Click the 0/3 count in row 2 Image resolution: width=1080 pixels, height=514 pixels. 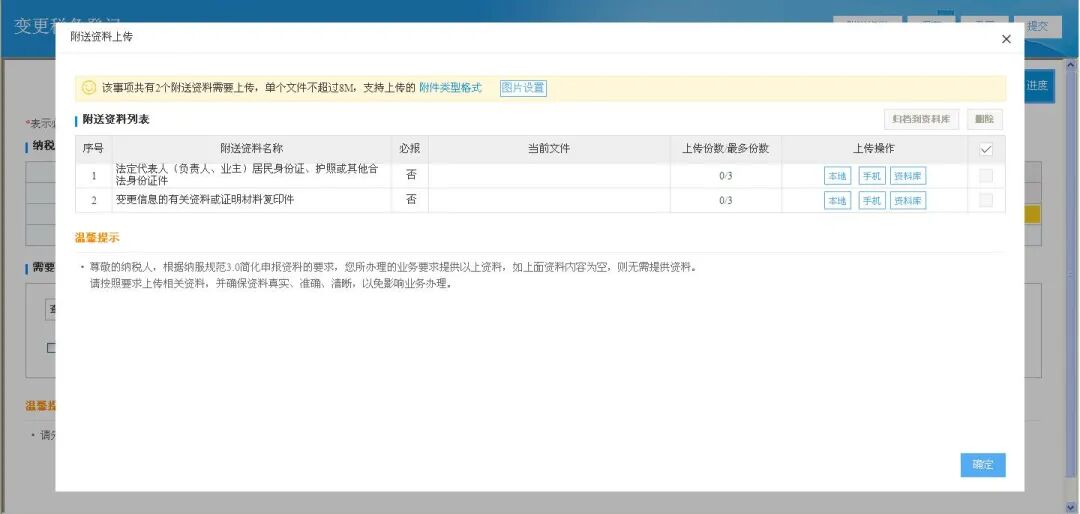(725, 201)
